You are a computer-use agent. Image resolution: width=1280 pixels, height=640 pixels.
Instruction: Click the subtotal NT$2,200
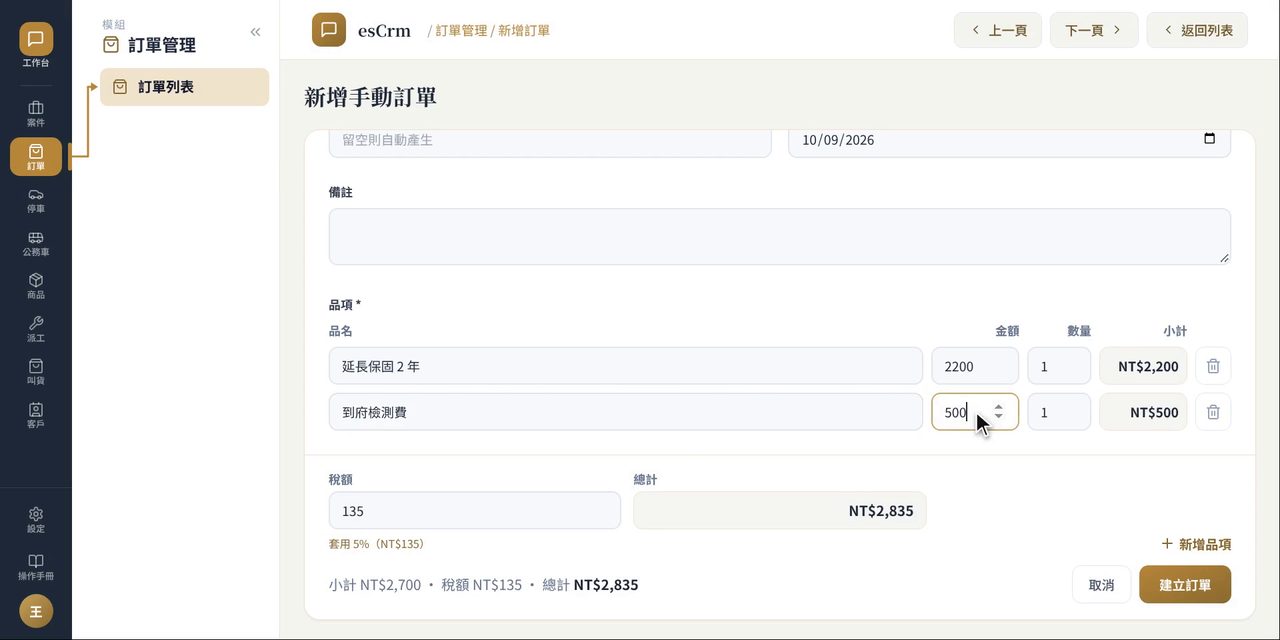click(x=1143, y=366)
